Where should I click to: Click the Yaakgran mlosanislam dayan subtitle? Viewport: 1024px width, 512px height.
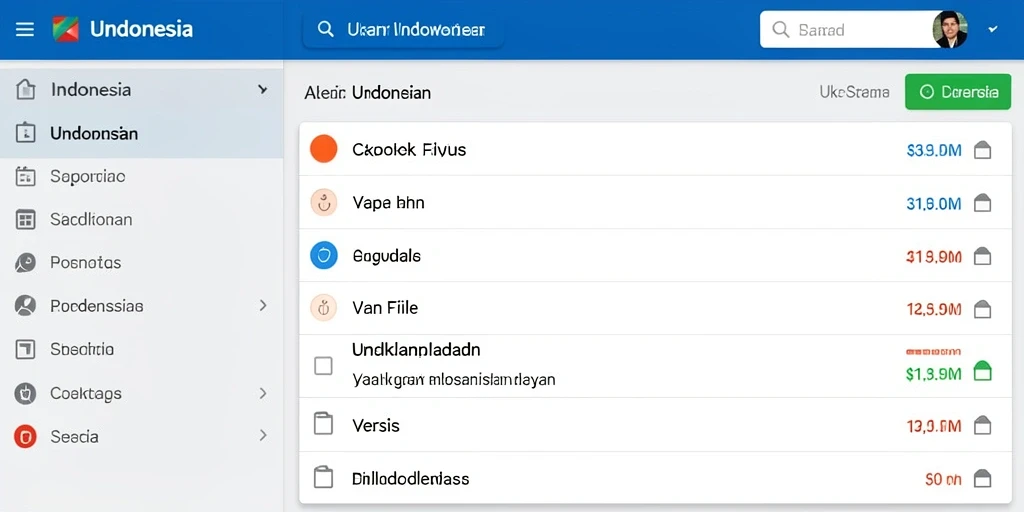click(453, 379)
